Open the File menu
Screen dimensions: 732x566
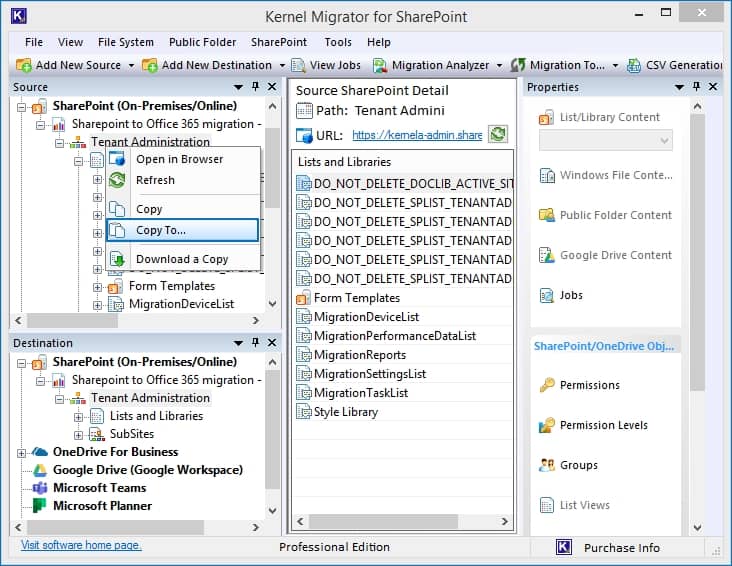point(34,42)
